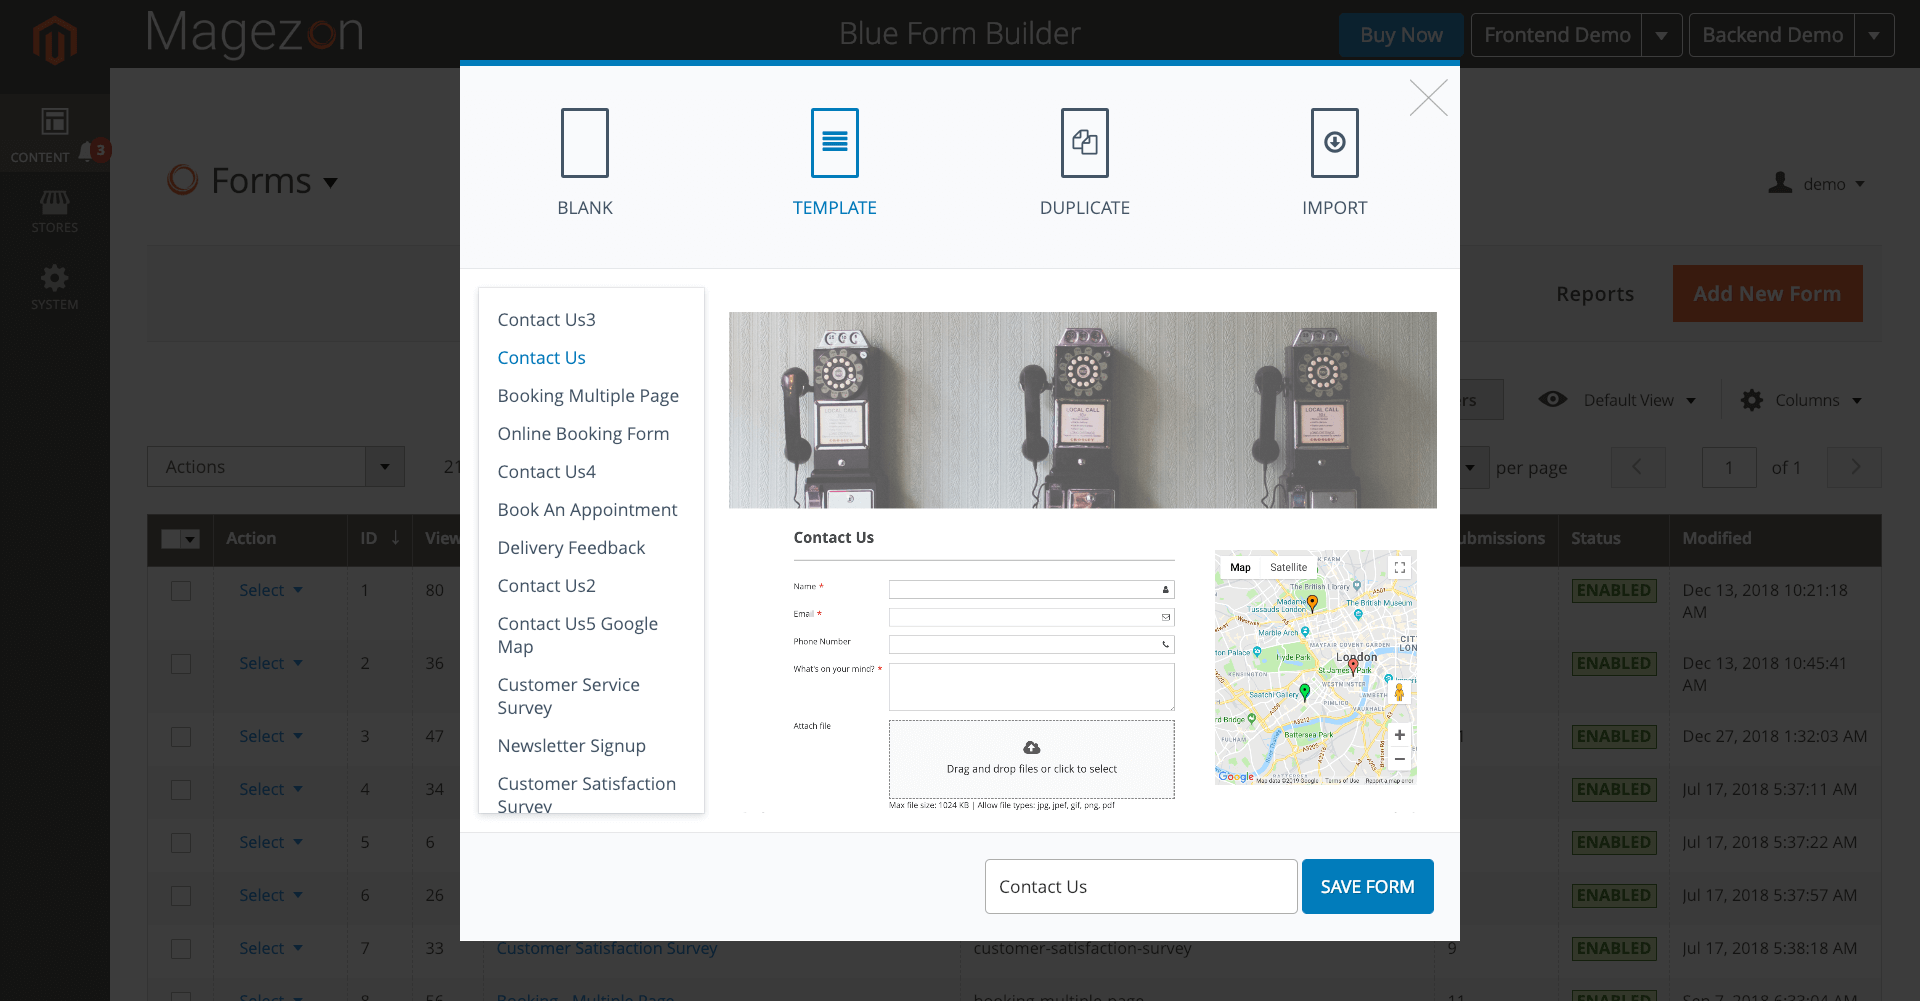Zoom in on the map preview
The image size is (1920, 1001).
click(x=1400, y=735)
